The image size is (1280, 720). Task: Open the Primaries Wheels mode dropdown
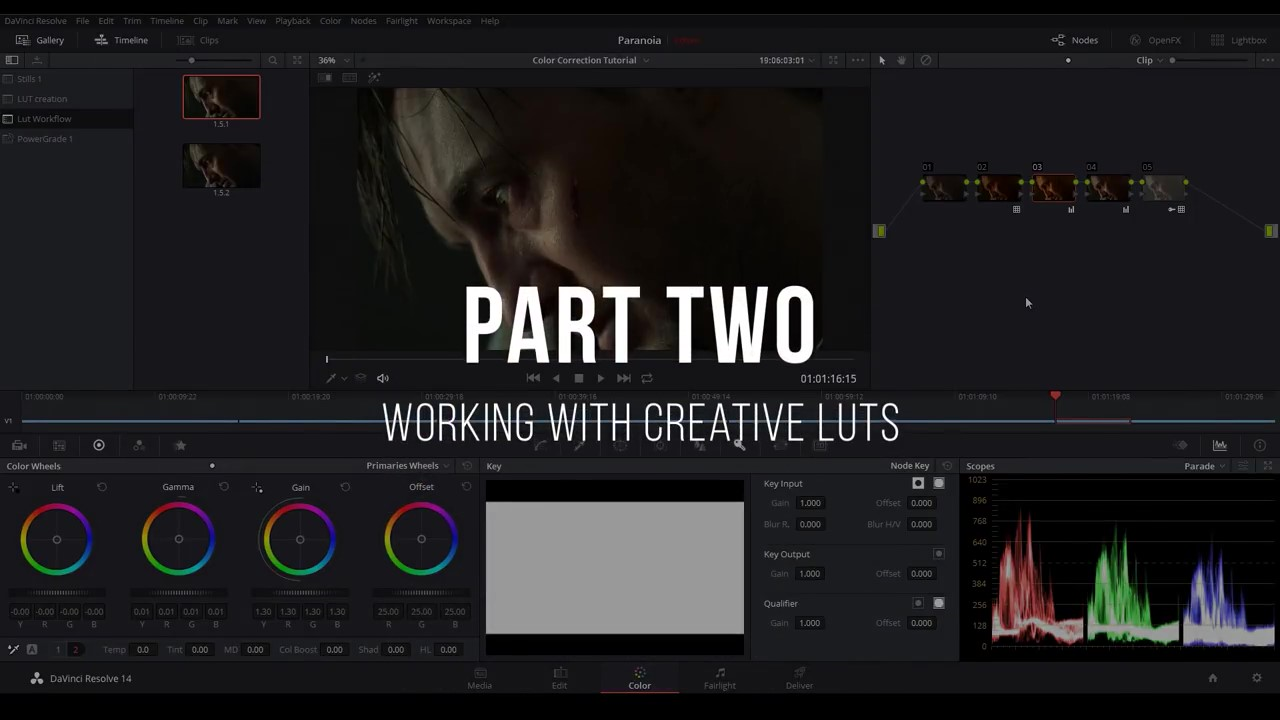408,466
